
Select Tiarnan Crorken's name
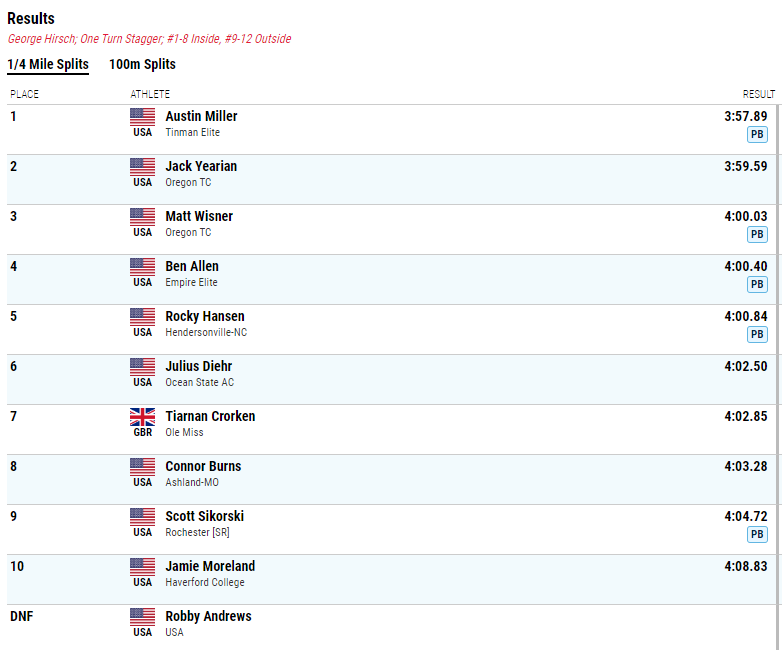[210, 416]
